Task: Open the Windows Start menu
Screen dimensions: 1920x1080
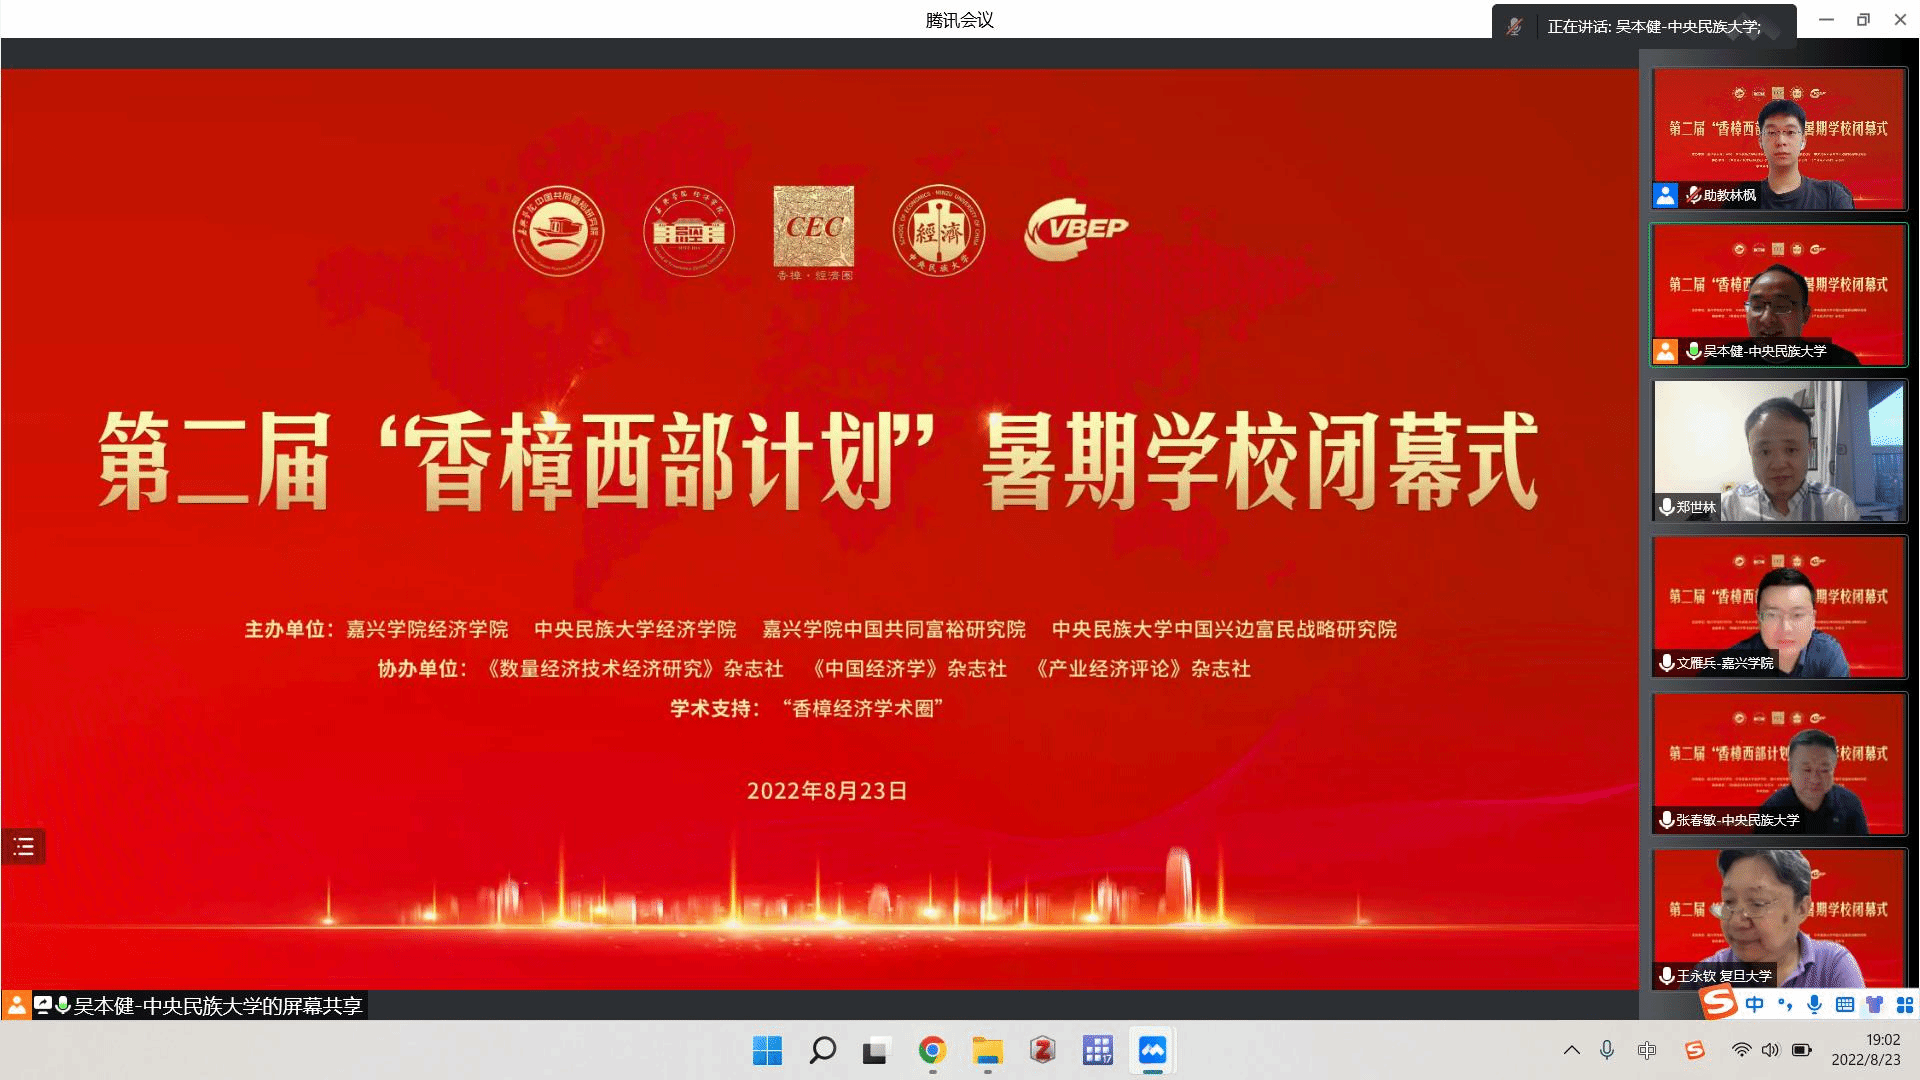Action: (x=767, y=1050)
